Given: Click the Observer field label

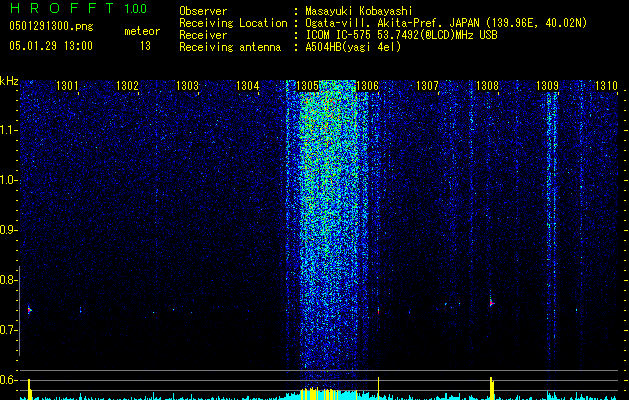Looking at the screenshot, I should 203,11.
